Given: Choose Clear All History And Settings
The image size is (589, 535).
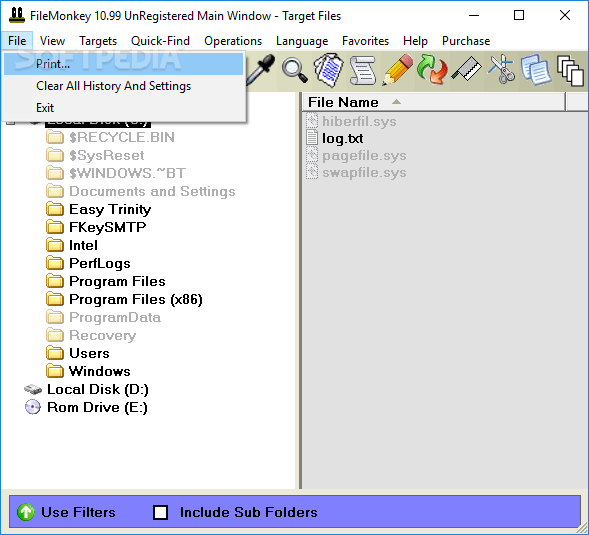Looking at the screenshot, I should point(124,86).
